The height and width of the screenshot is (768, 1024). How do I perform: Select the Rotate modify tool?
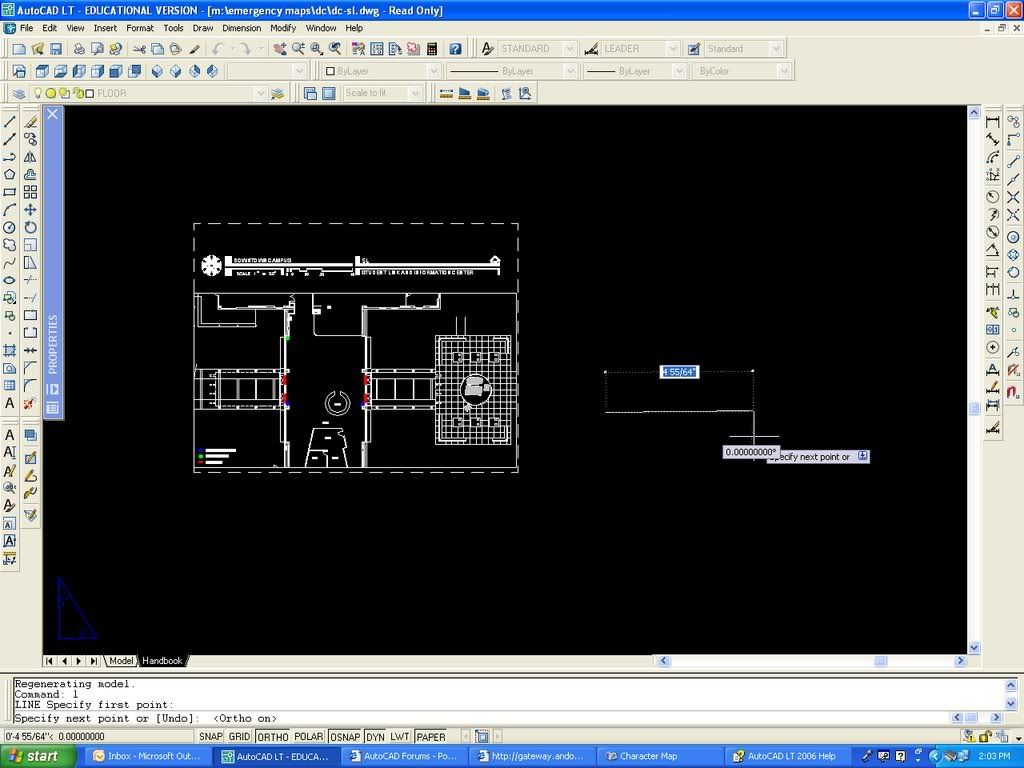pos(30,227)
